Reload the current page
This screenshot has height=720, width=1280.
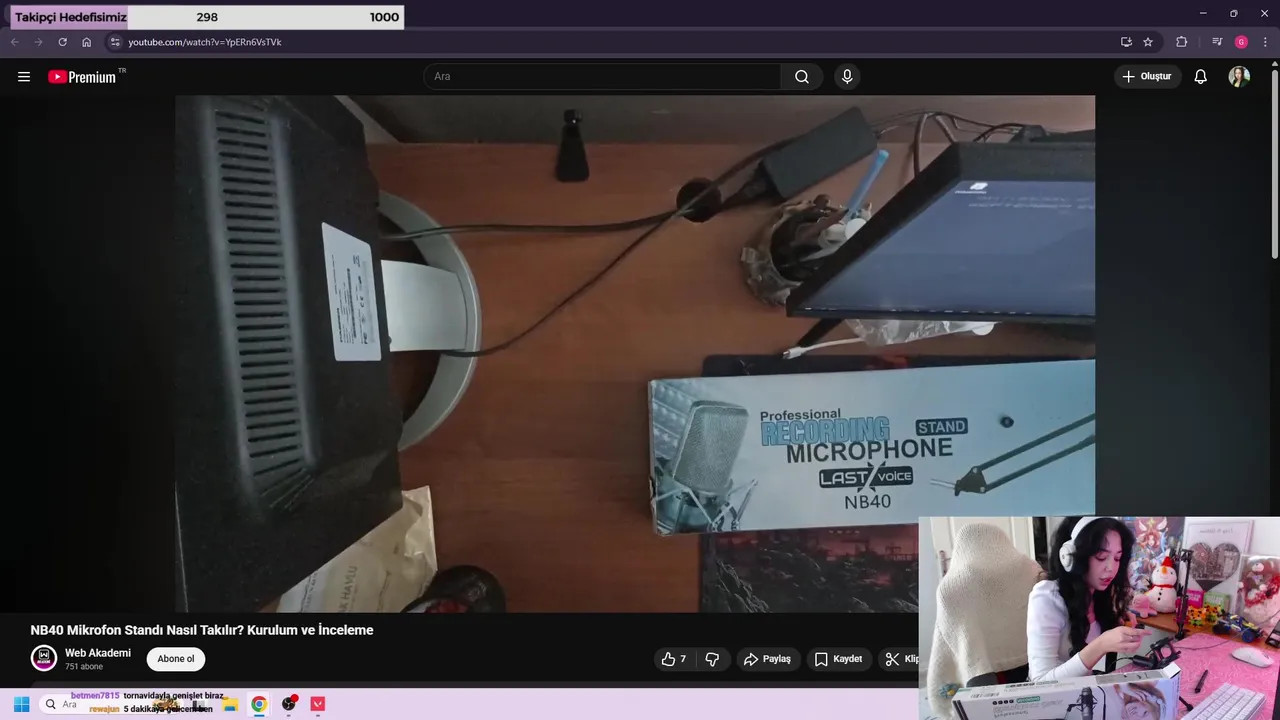coord(62,42)
